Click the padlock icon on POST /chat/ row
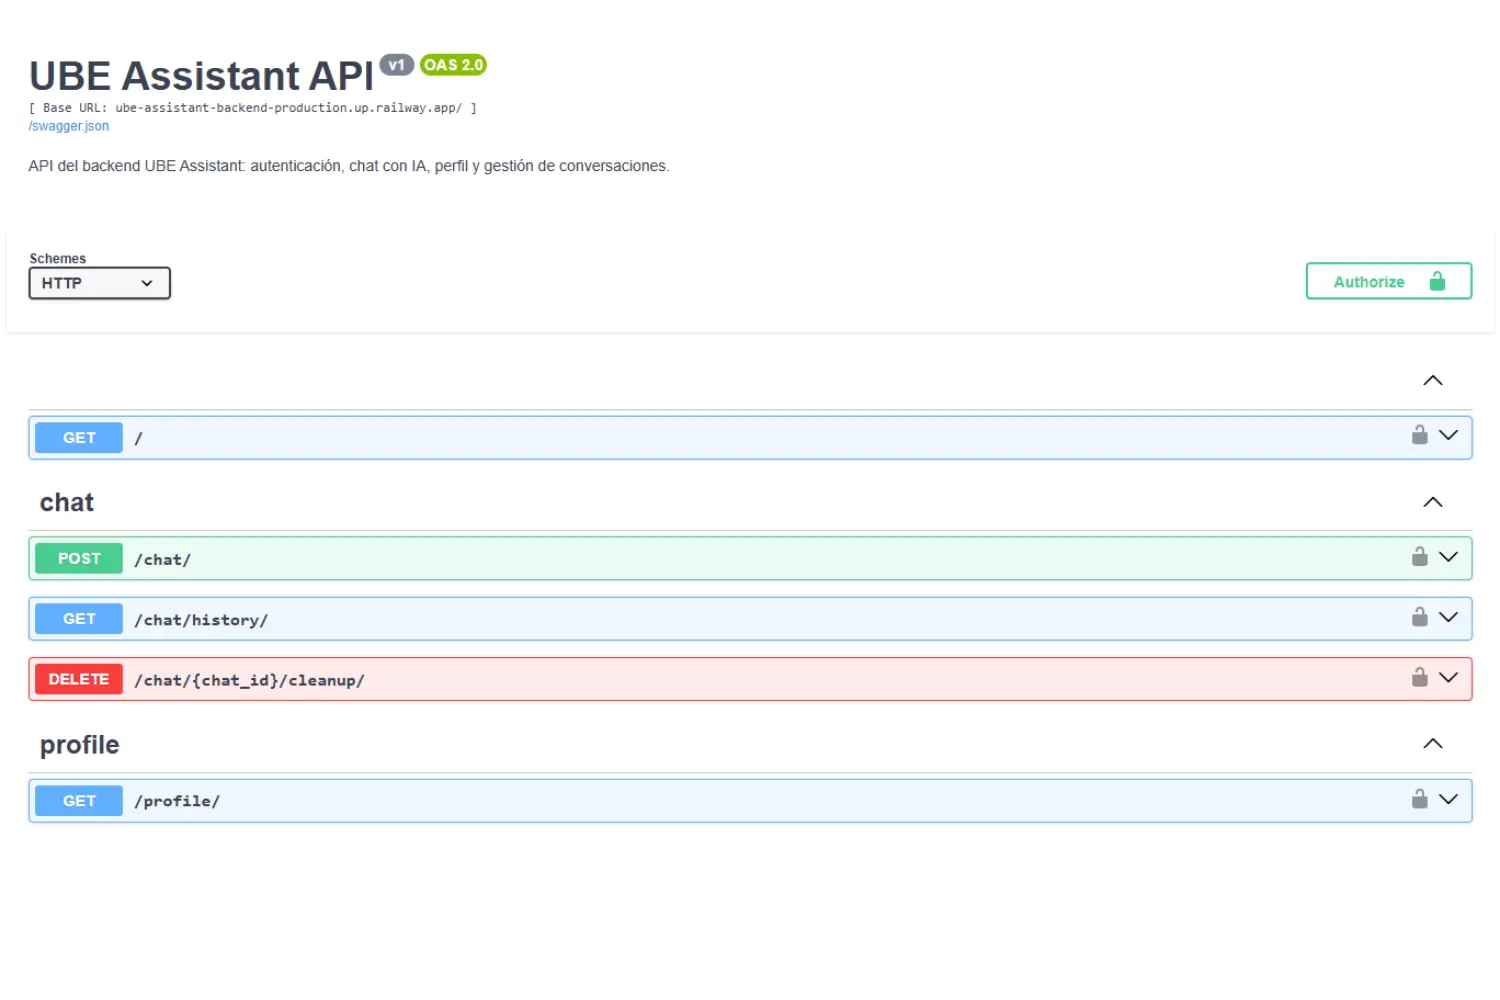Image resolution: width=1500 pixels, height=1000 pixels. tap(1420, 556)
